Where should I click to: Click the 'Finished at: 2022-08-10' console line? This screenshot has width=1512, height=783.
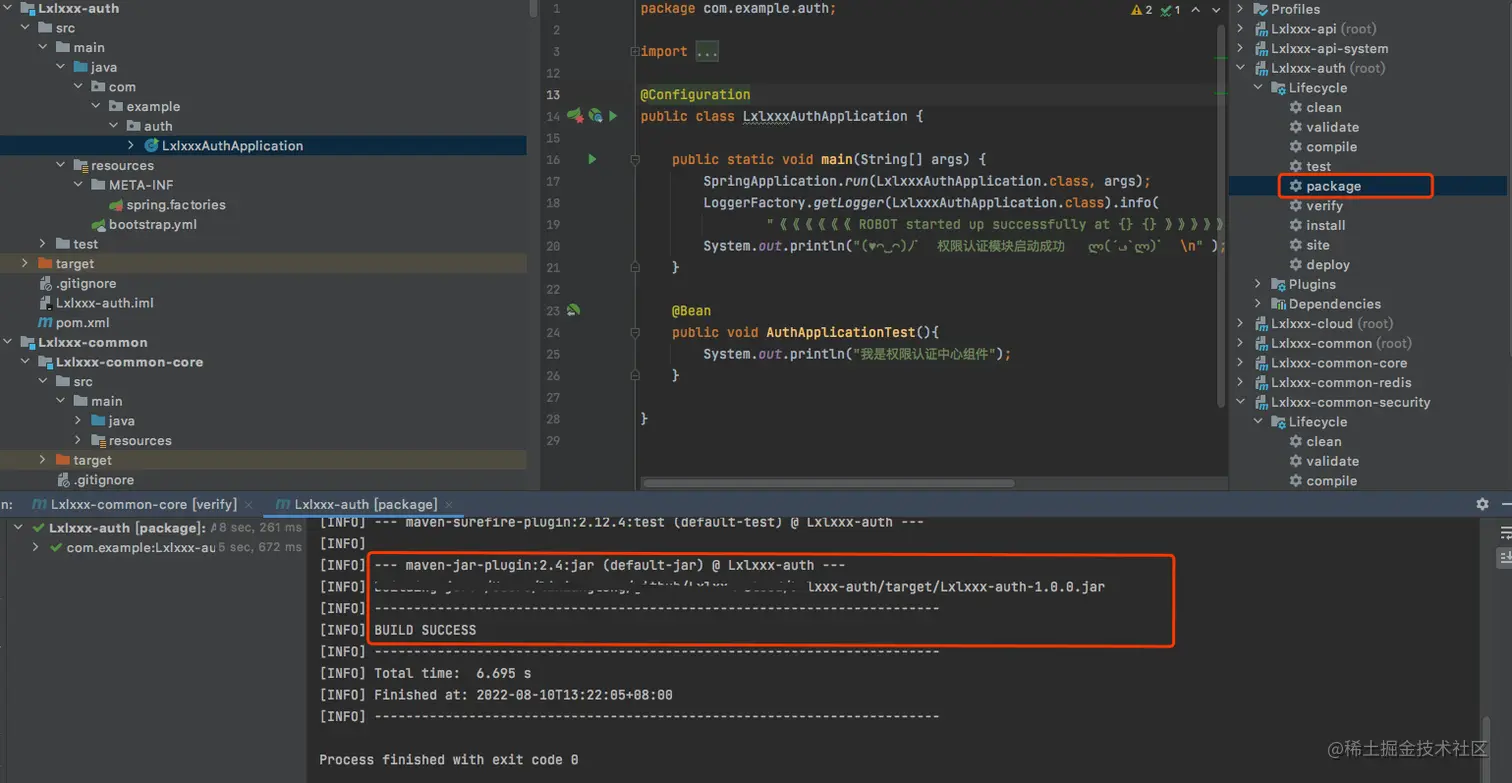click(523, 695)
